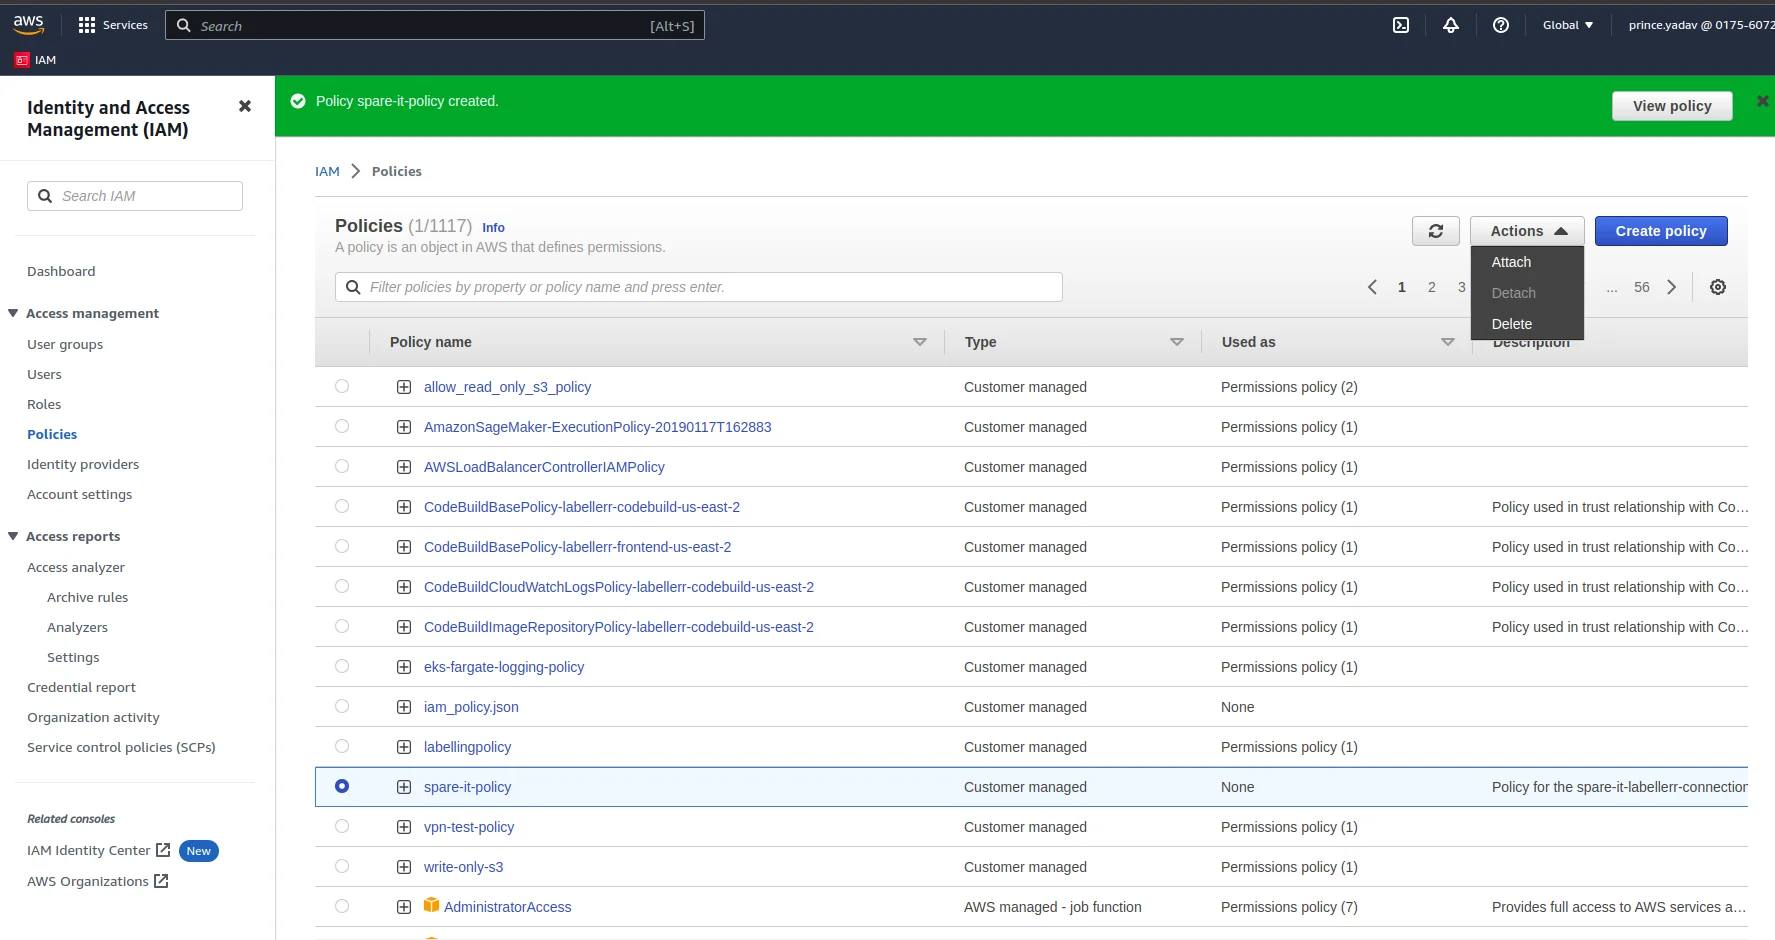The height and width of the screenshot is (940, 1775).
Task: Open the prince.yadav account menu
Action: (1701, 25)
